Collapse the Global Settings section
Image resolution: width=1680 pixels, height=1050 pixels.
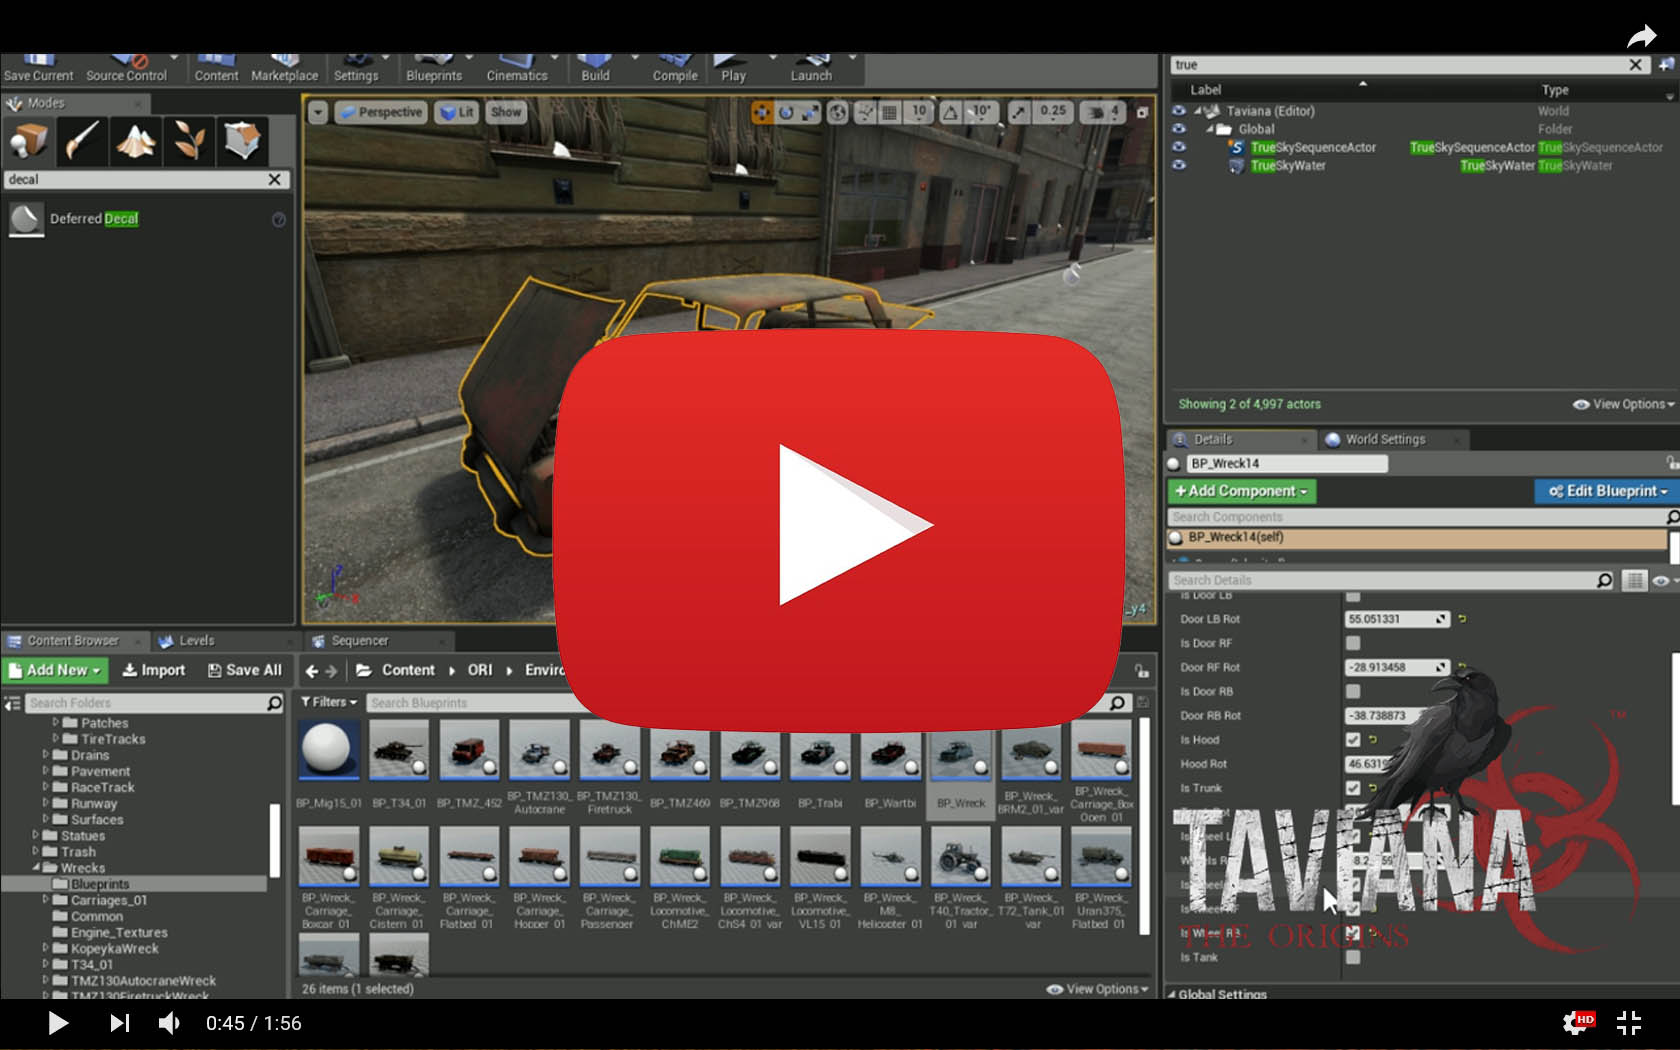(x=1171, y=994)
